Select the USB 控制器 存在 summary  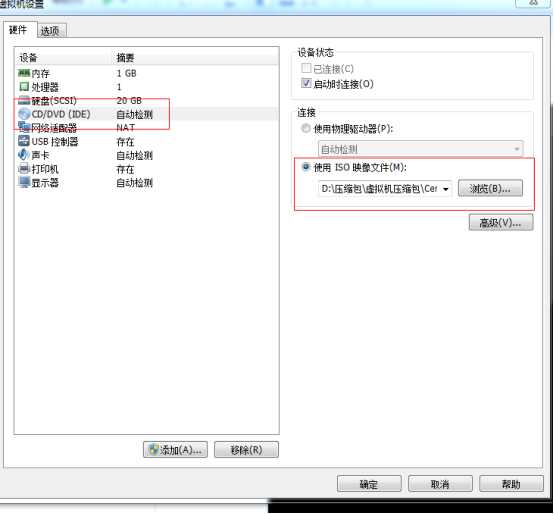pos(125,142)
